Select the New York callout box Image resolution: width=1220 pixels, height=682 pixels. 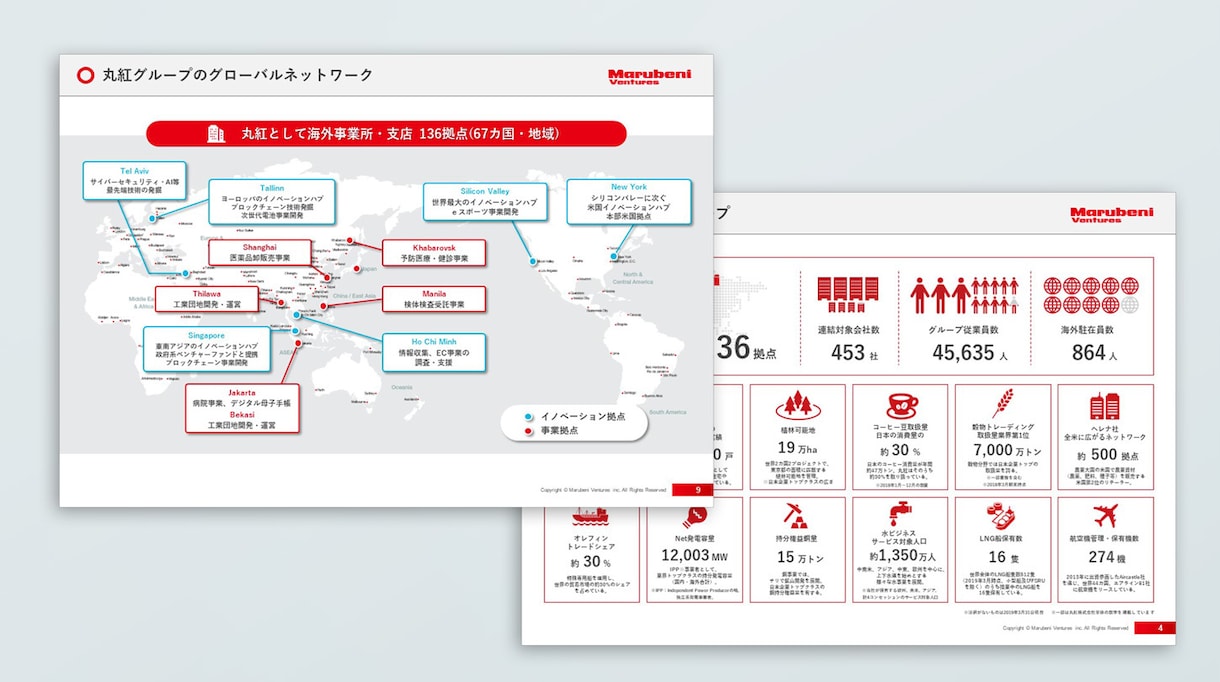tap(629, 201)
